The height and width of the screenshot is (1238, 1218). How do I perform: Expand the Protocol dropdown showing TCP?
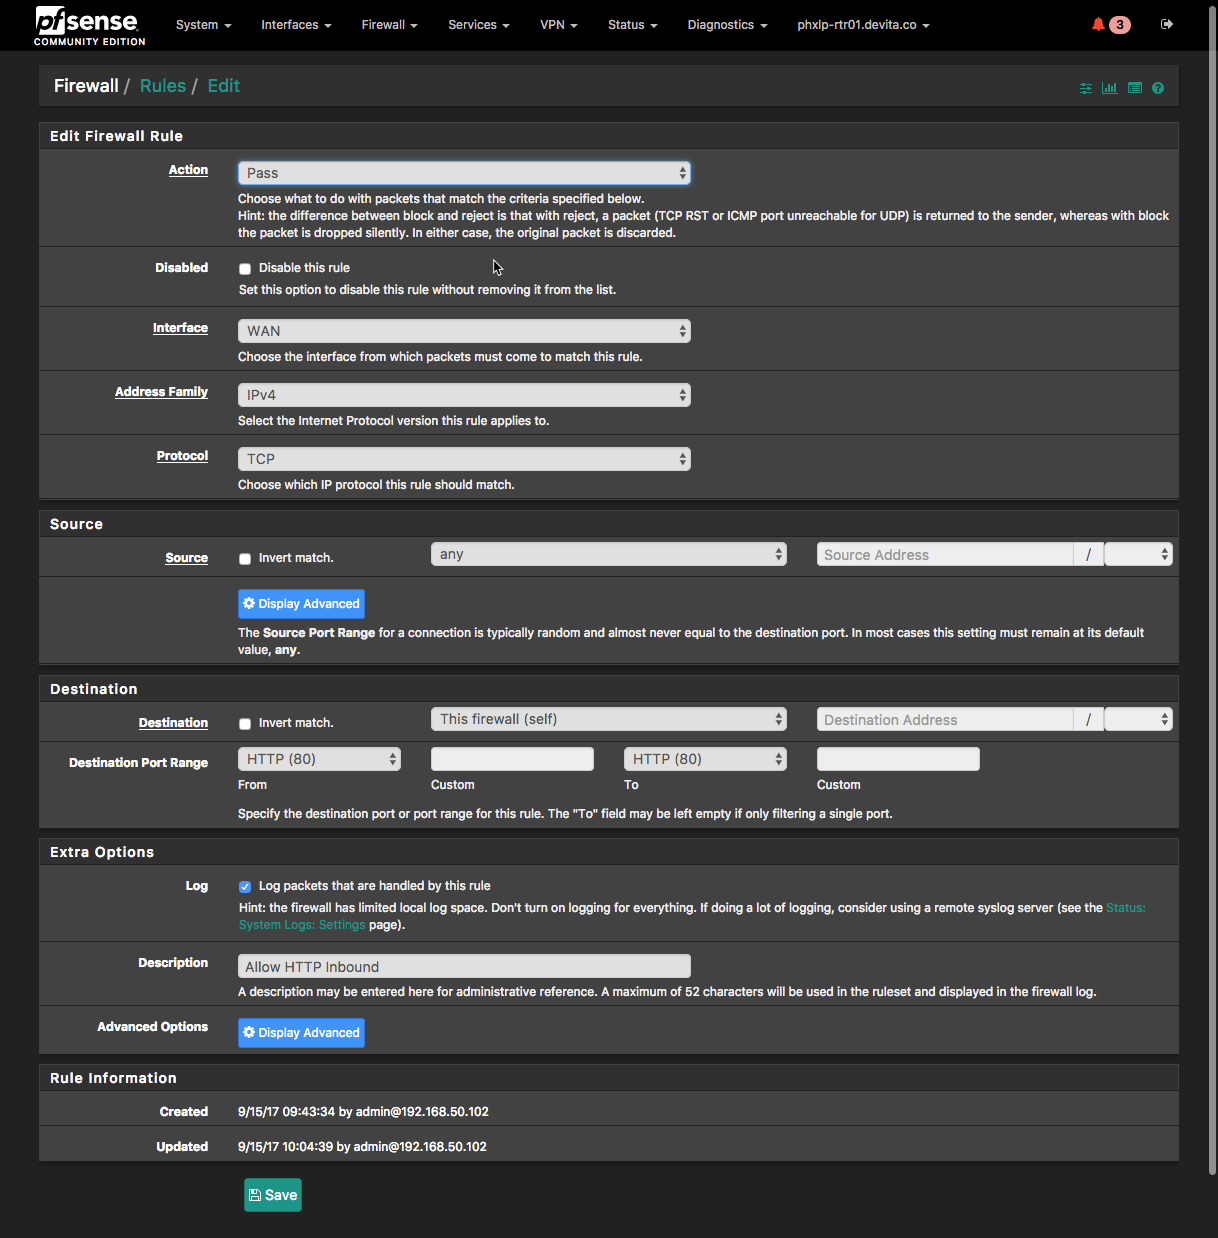pos(464,459)
